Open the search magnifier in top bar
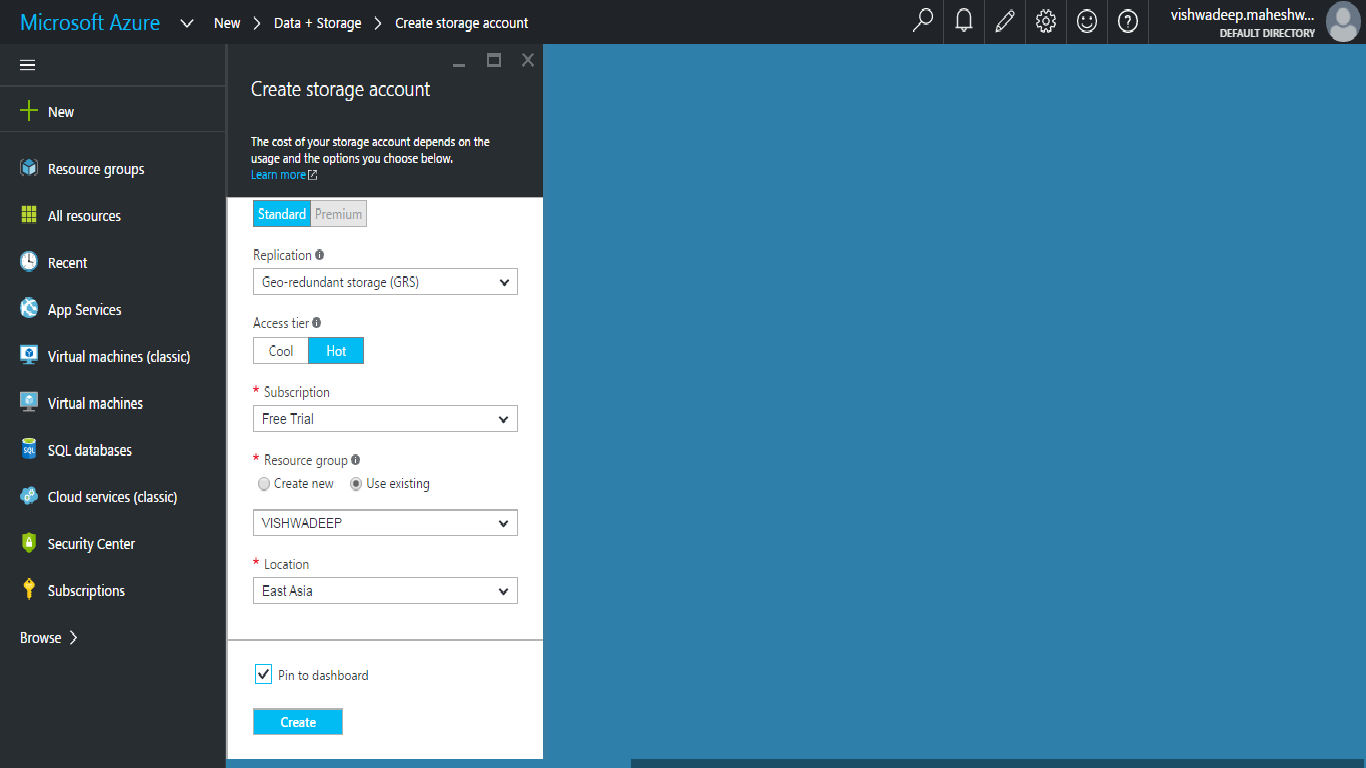The width and height of the screenshot is (1366, 768). click(x=923, y=21)
